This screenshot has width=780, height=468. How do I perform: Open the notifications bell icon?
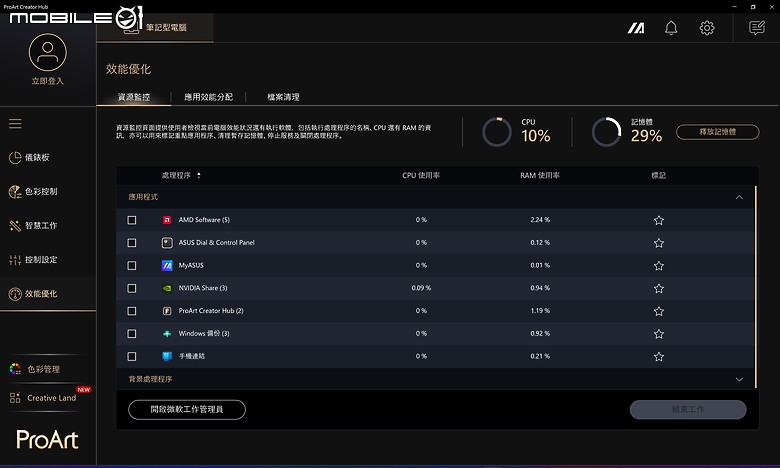coord(671,28)
